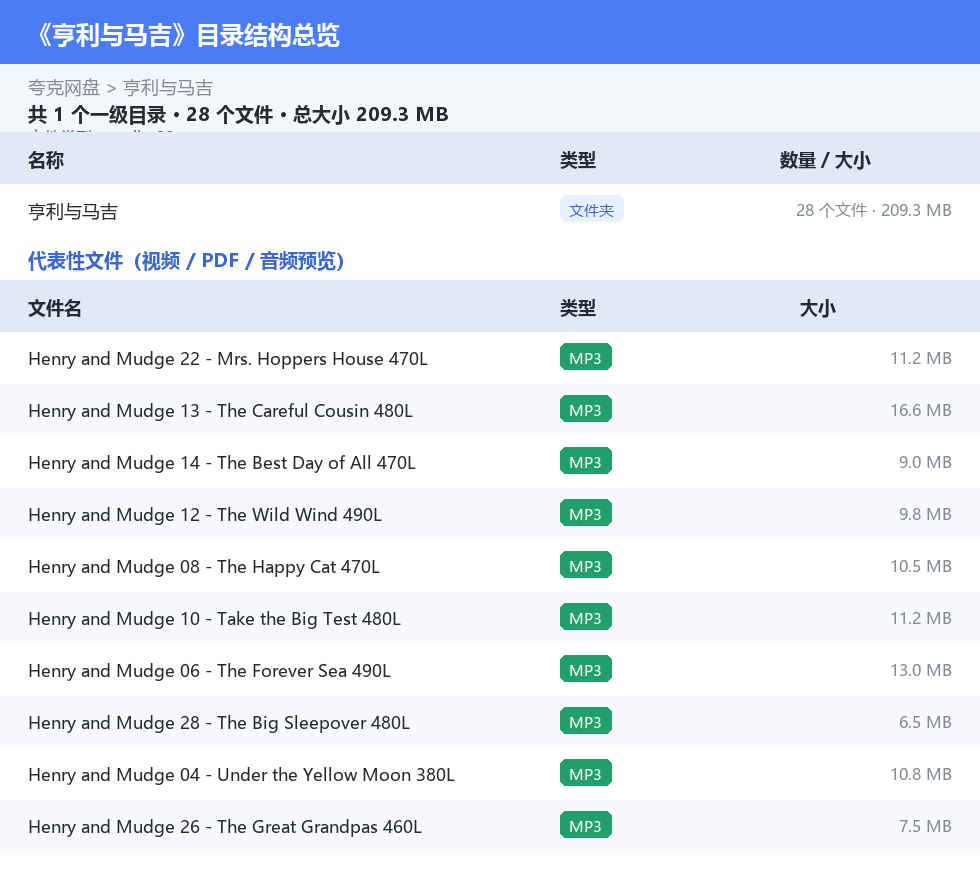
Task: Click the 数量 / 大小 column header
Action: [825, 160]
